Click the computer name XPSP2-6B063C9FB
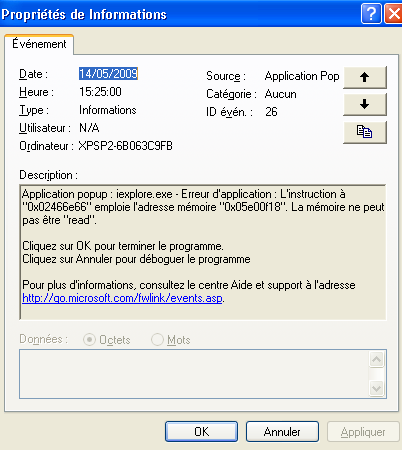 (126, 146)
